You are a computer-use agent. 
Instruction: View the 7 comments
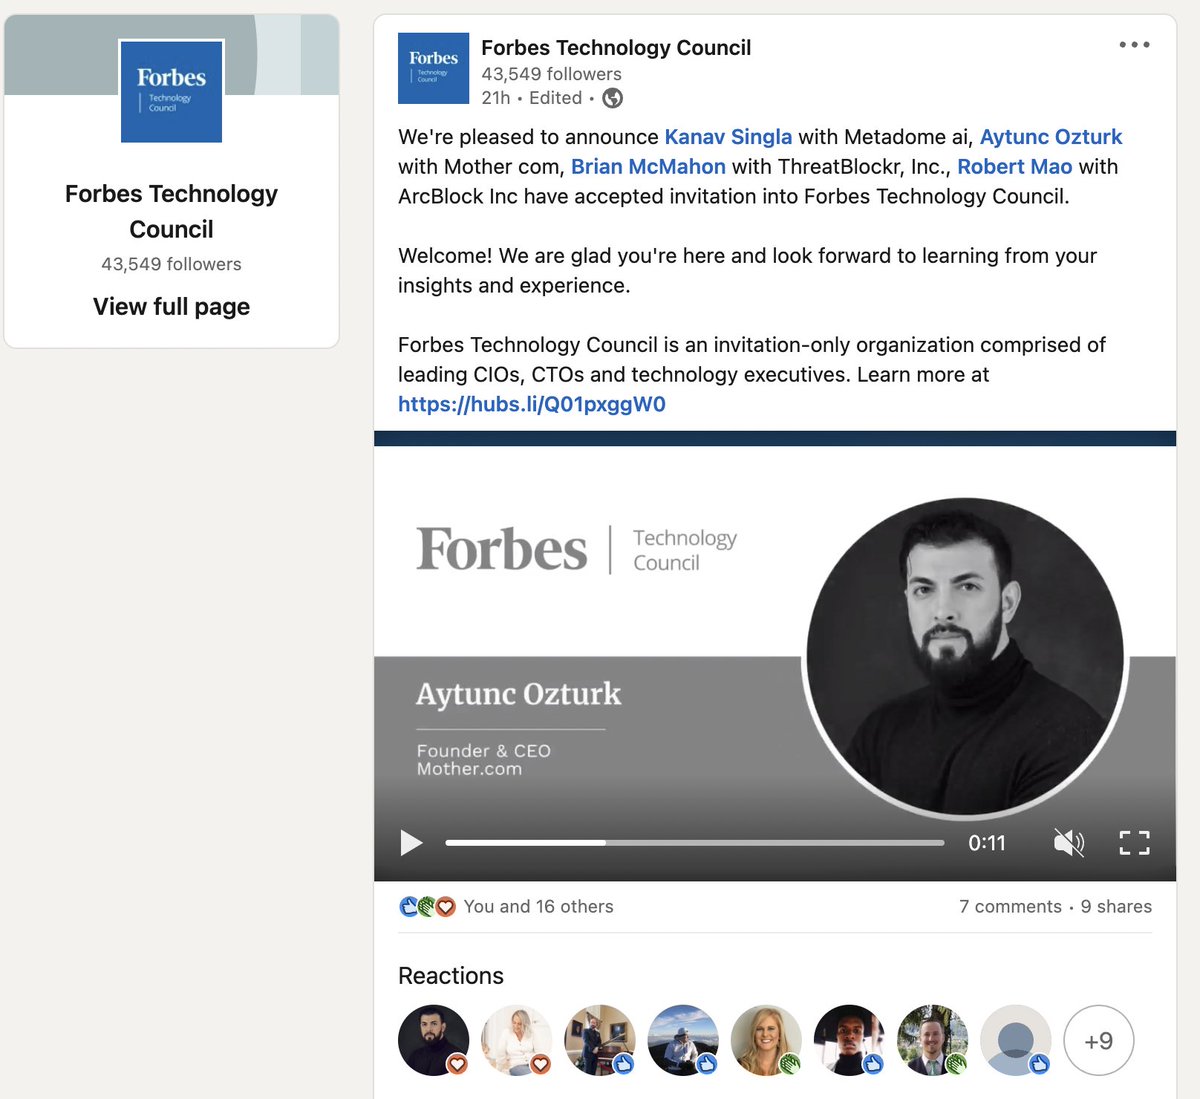[1010, 907]
